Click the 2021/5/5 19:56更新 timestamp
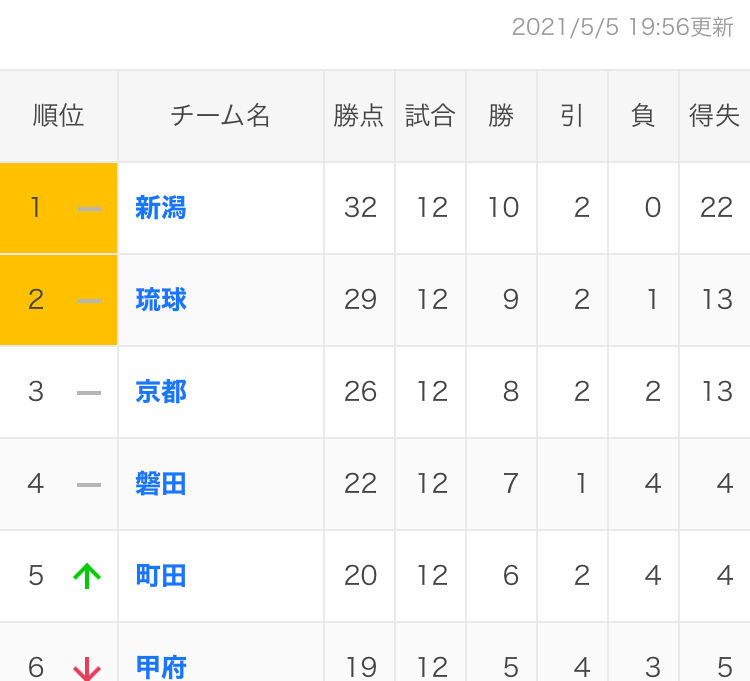Screen dimensions: 750x681 tap(622, 27)
